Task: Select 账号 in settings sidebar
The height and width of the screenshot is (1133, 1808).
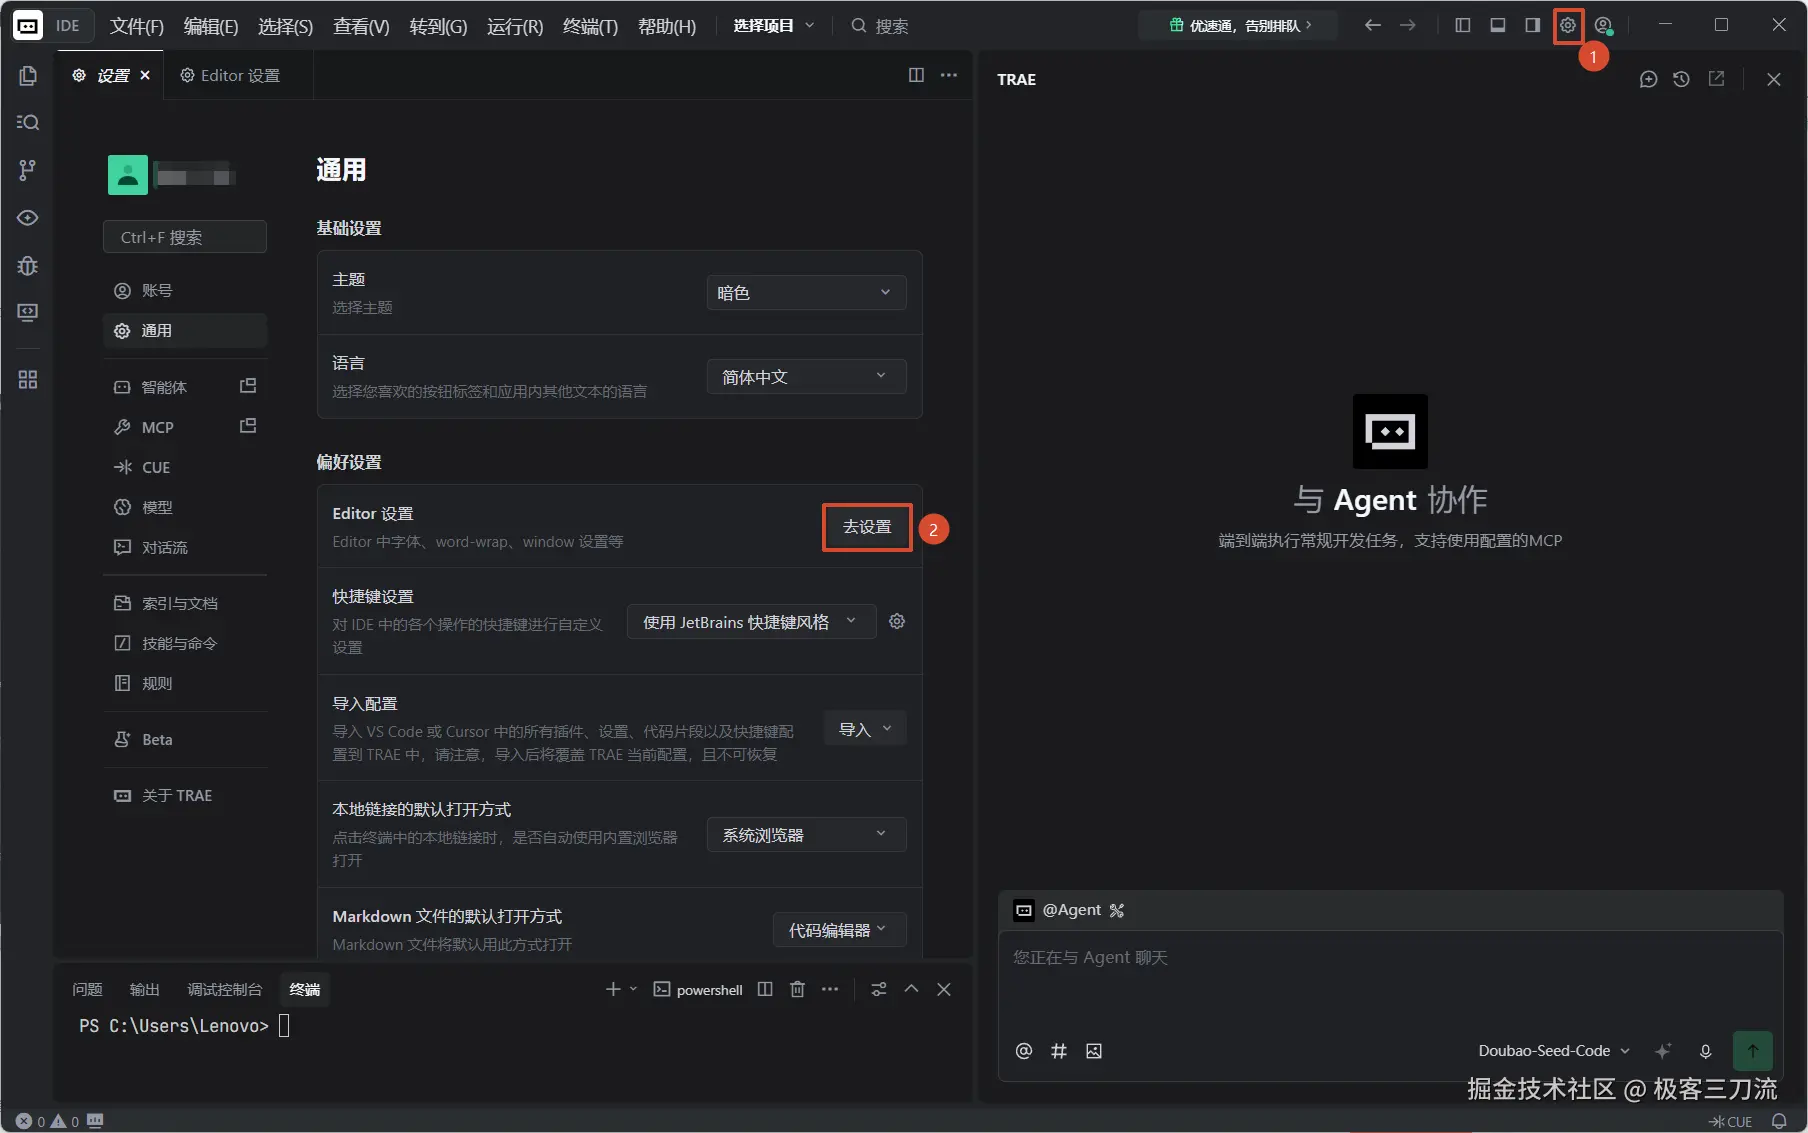Action: click(185, 290)
